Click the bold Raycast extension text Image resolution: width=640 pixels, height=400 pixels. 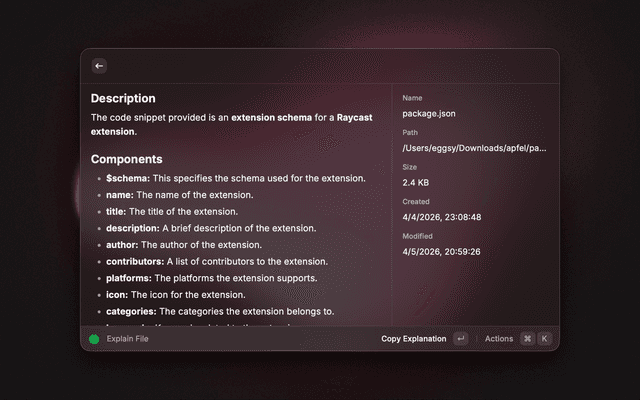(231, 124)
